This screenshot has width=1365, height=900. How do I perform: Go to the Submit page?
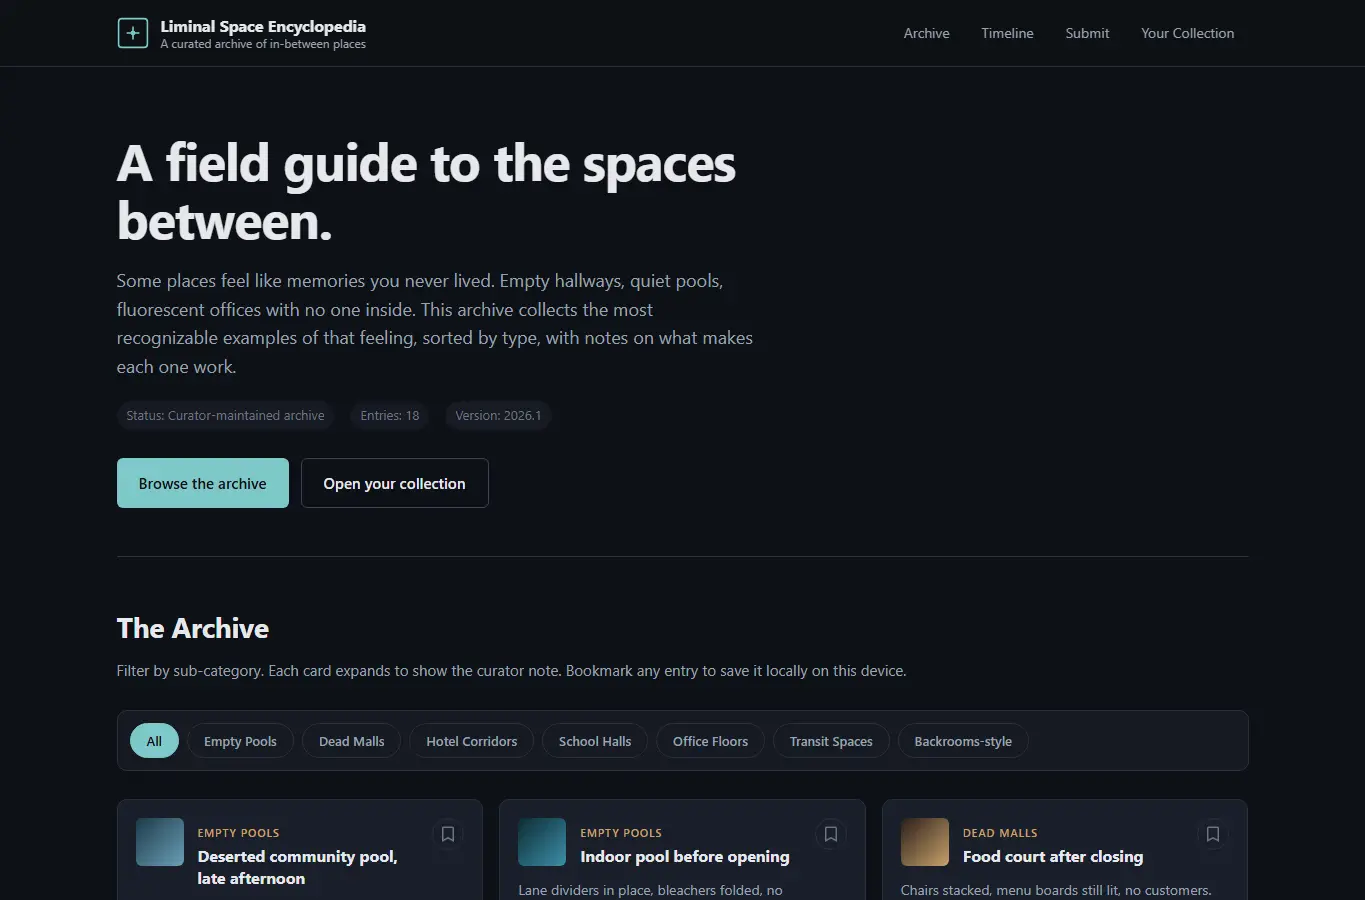pyautogui.click(x=1087, y=33)
